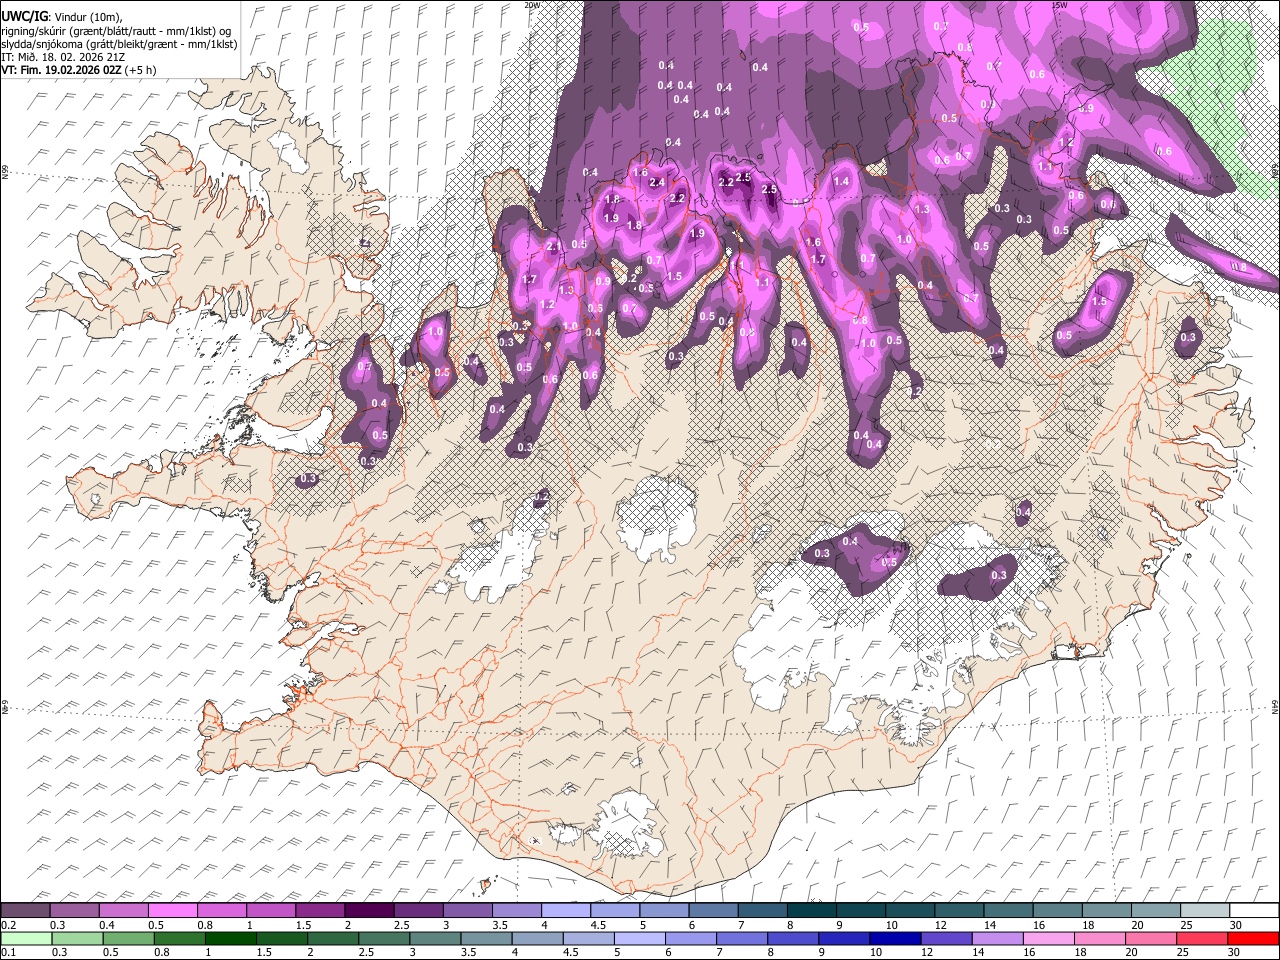Click the darkest purple snow swatch starting at 2

369,911
